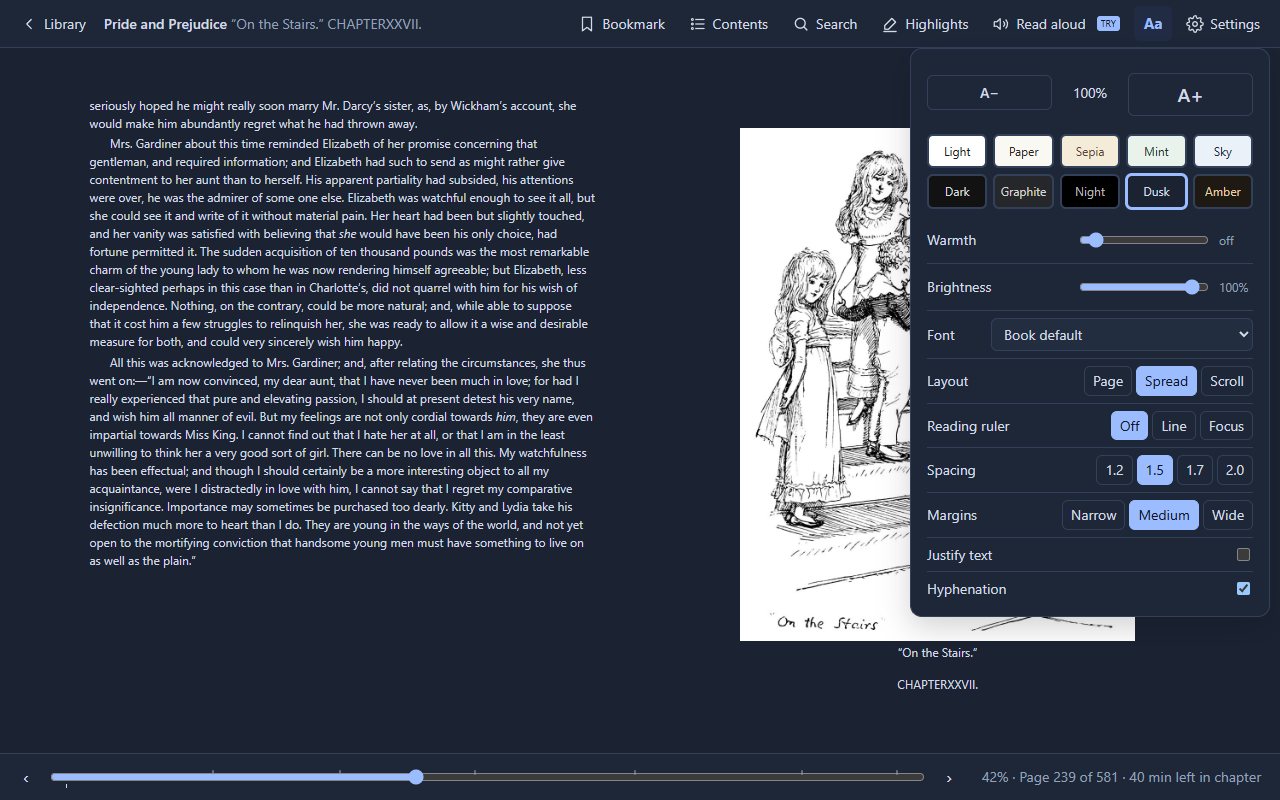
Task: Click the reading progress slider
Action: pyautogui.click(x=488, y=777)
